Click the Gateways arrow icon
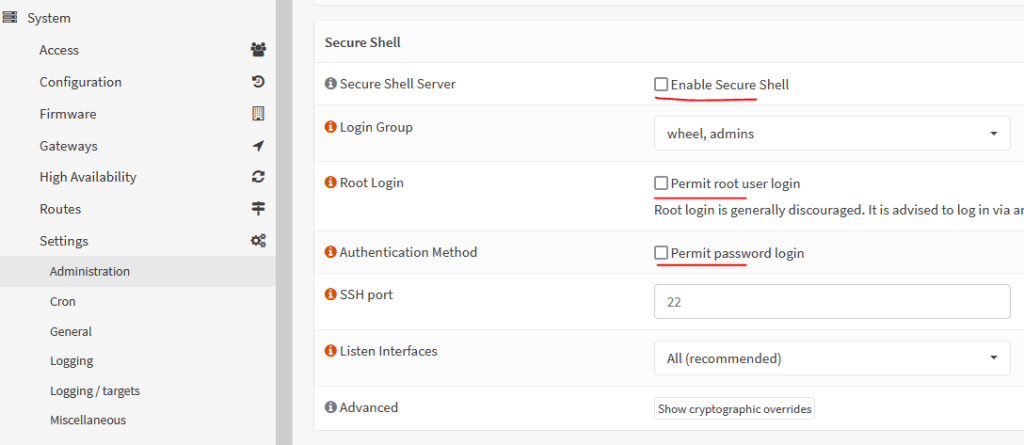The height and width of the screenshot is (445, 1024). point(259,146)
